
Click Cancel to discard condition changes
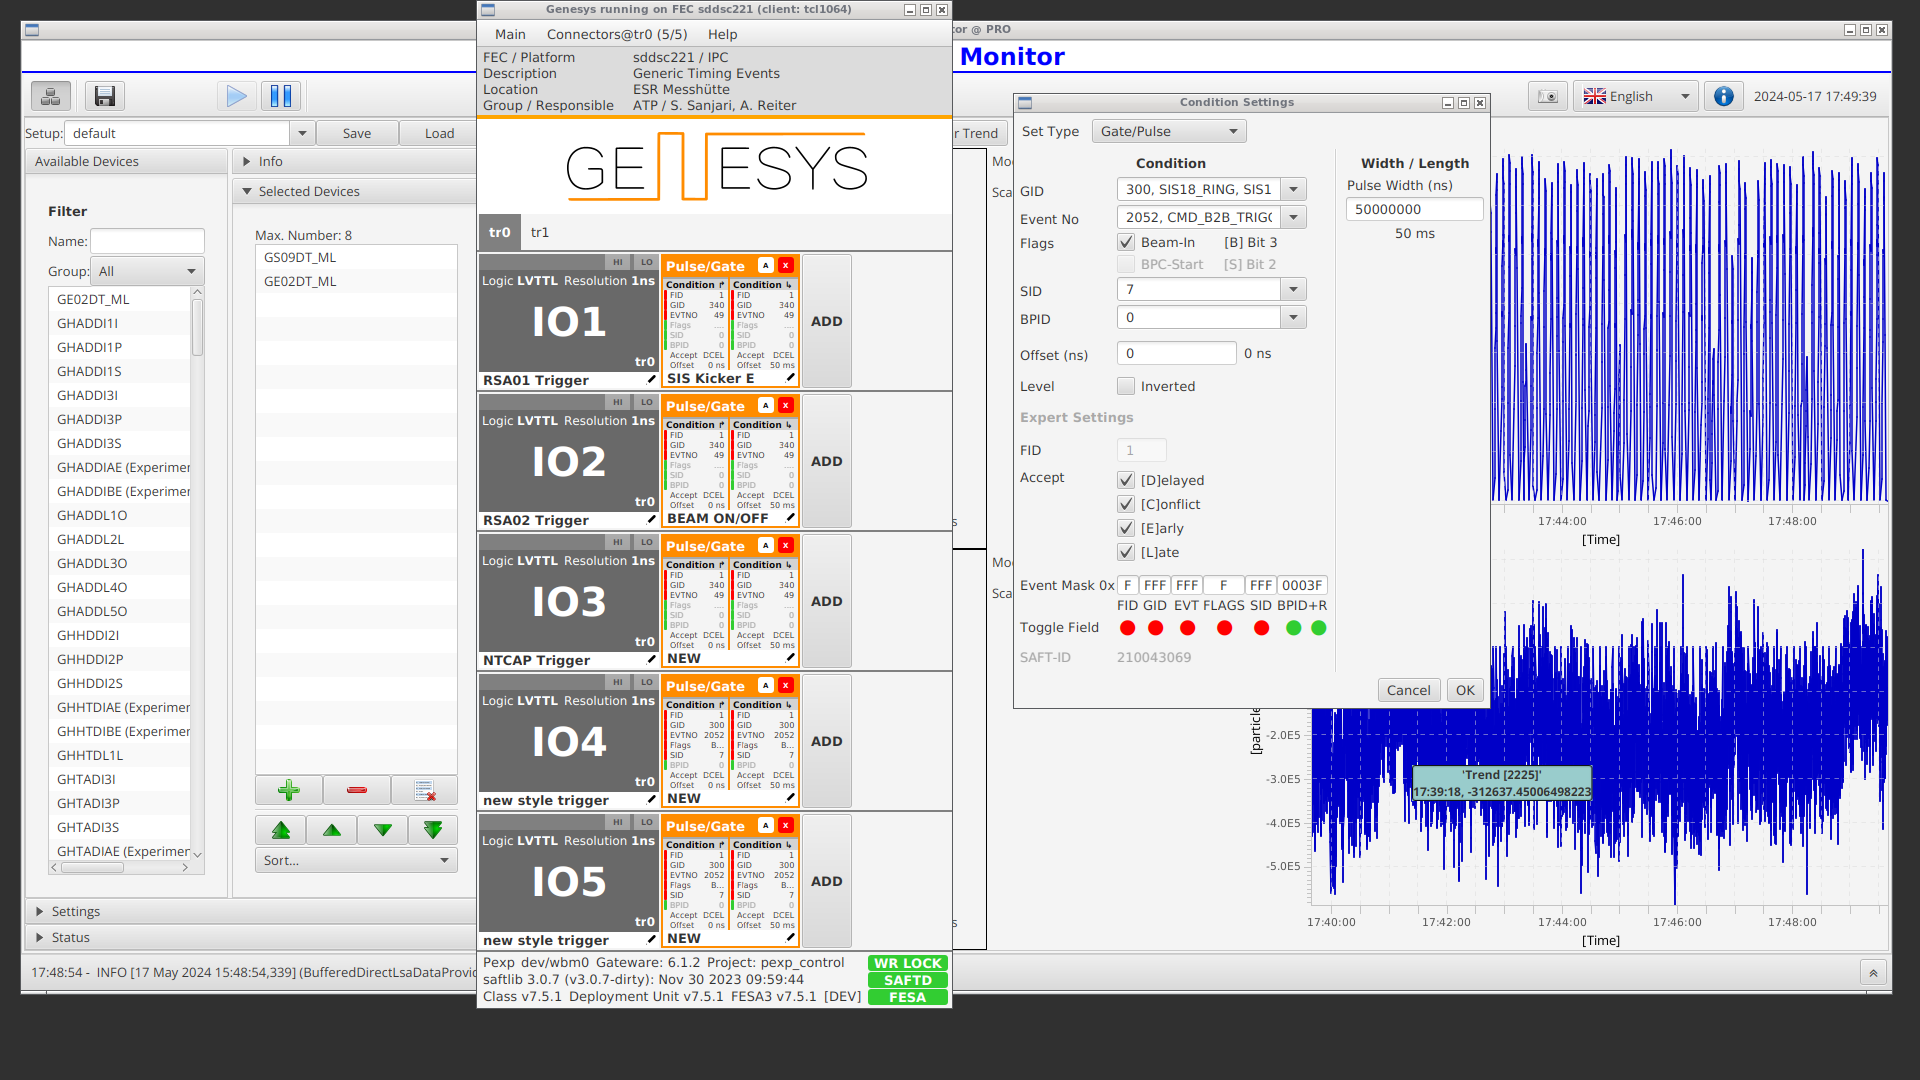pos(1408,688)
